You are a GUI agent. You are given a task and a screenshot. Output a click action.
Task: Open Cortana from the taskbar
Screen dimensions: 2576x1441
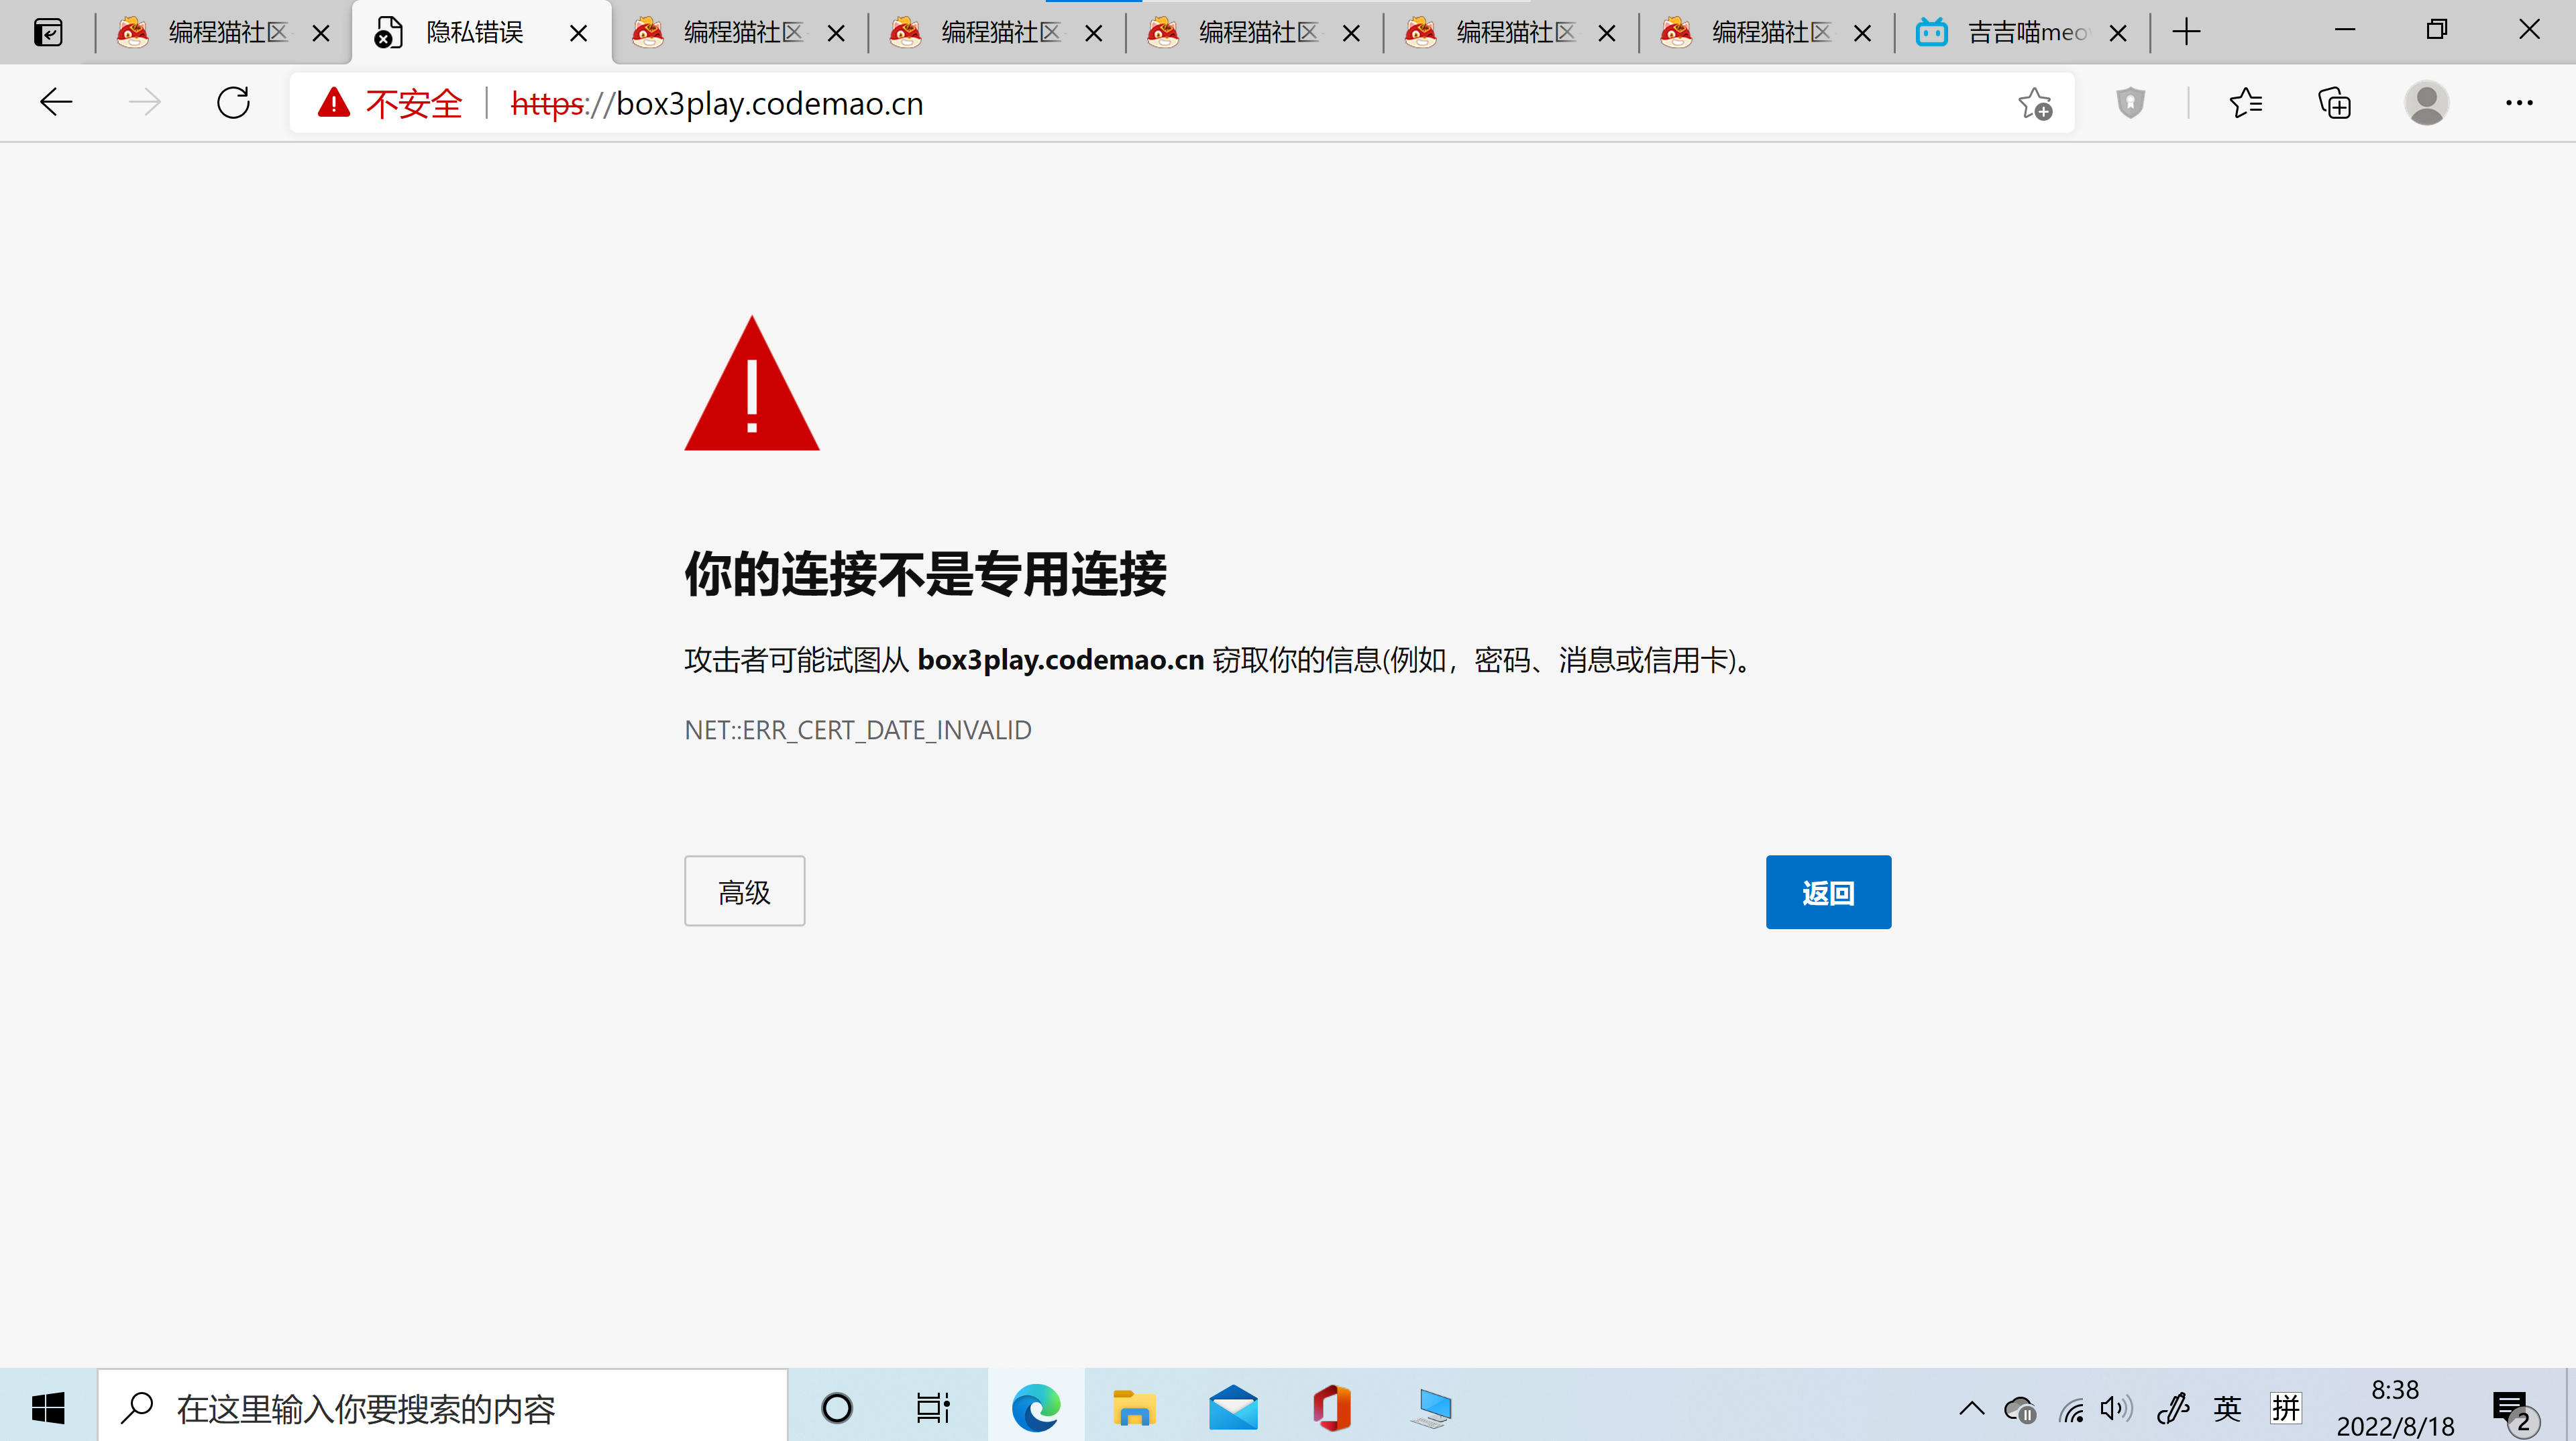837,1408
